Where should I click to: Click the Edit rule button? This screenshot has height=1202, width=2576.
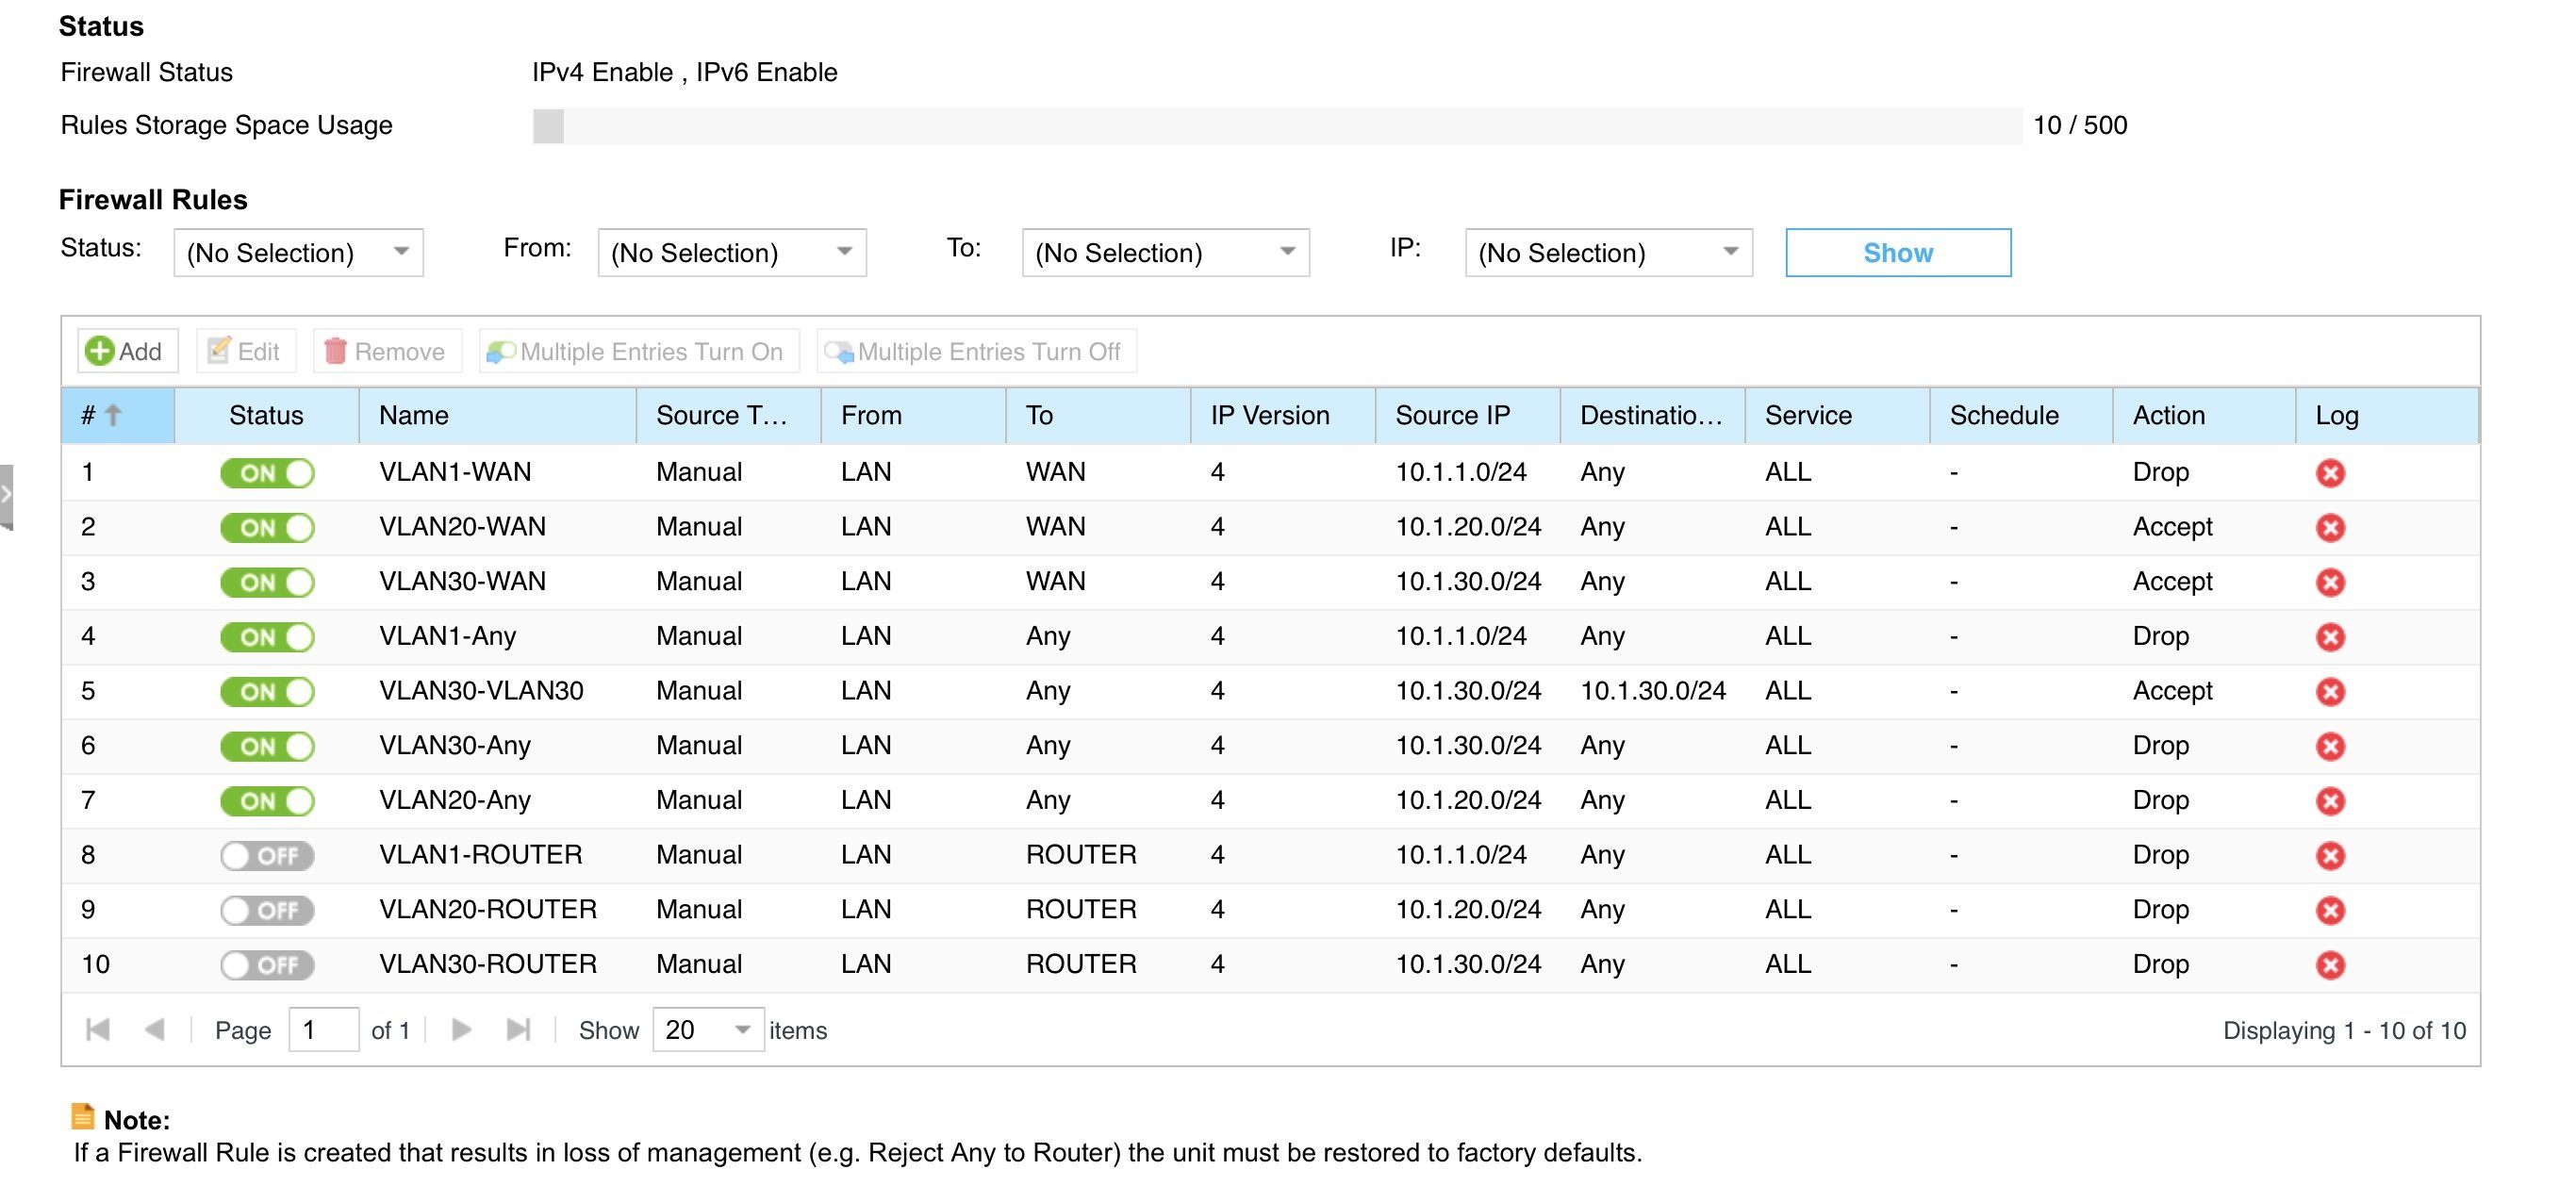click(245, 351)
